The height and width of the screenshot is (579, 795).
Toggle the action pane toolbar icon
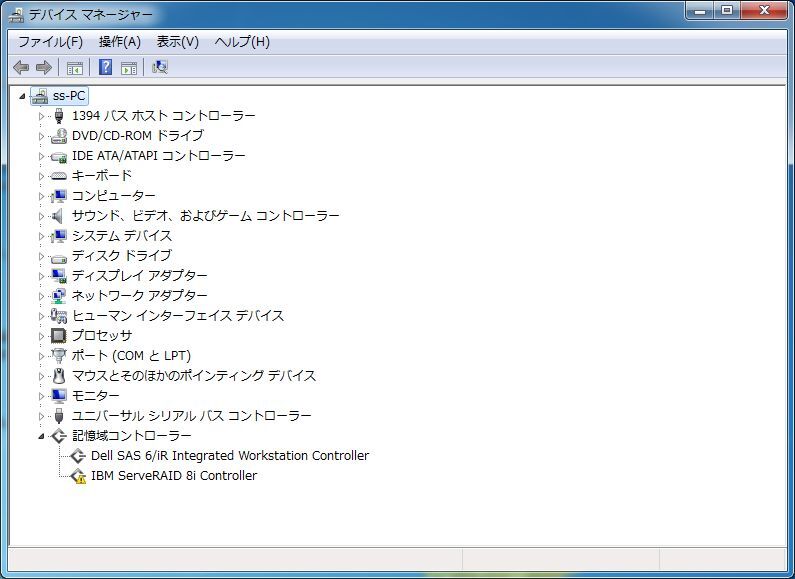(129, 67)
